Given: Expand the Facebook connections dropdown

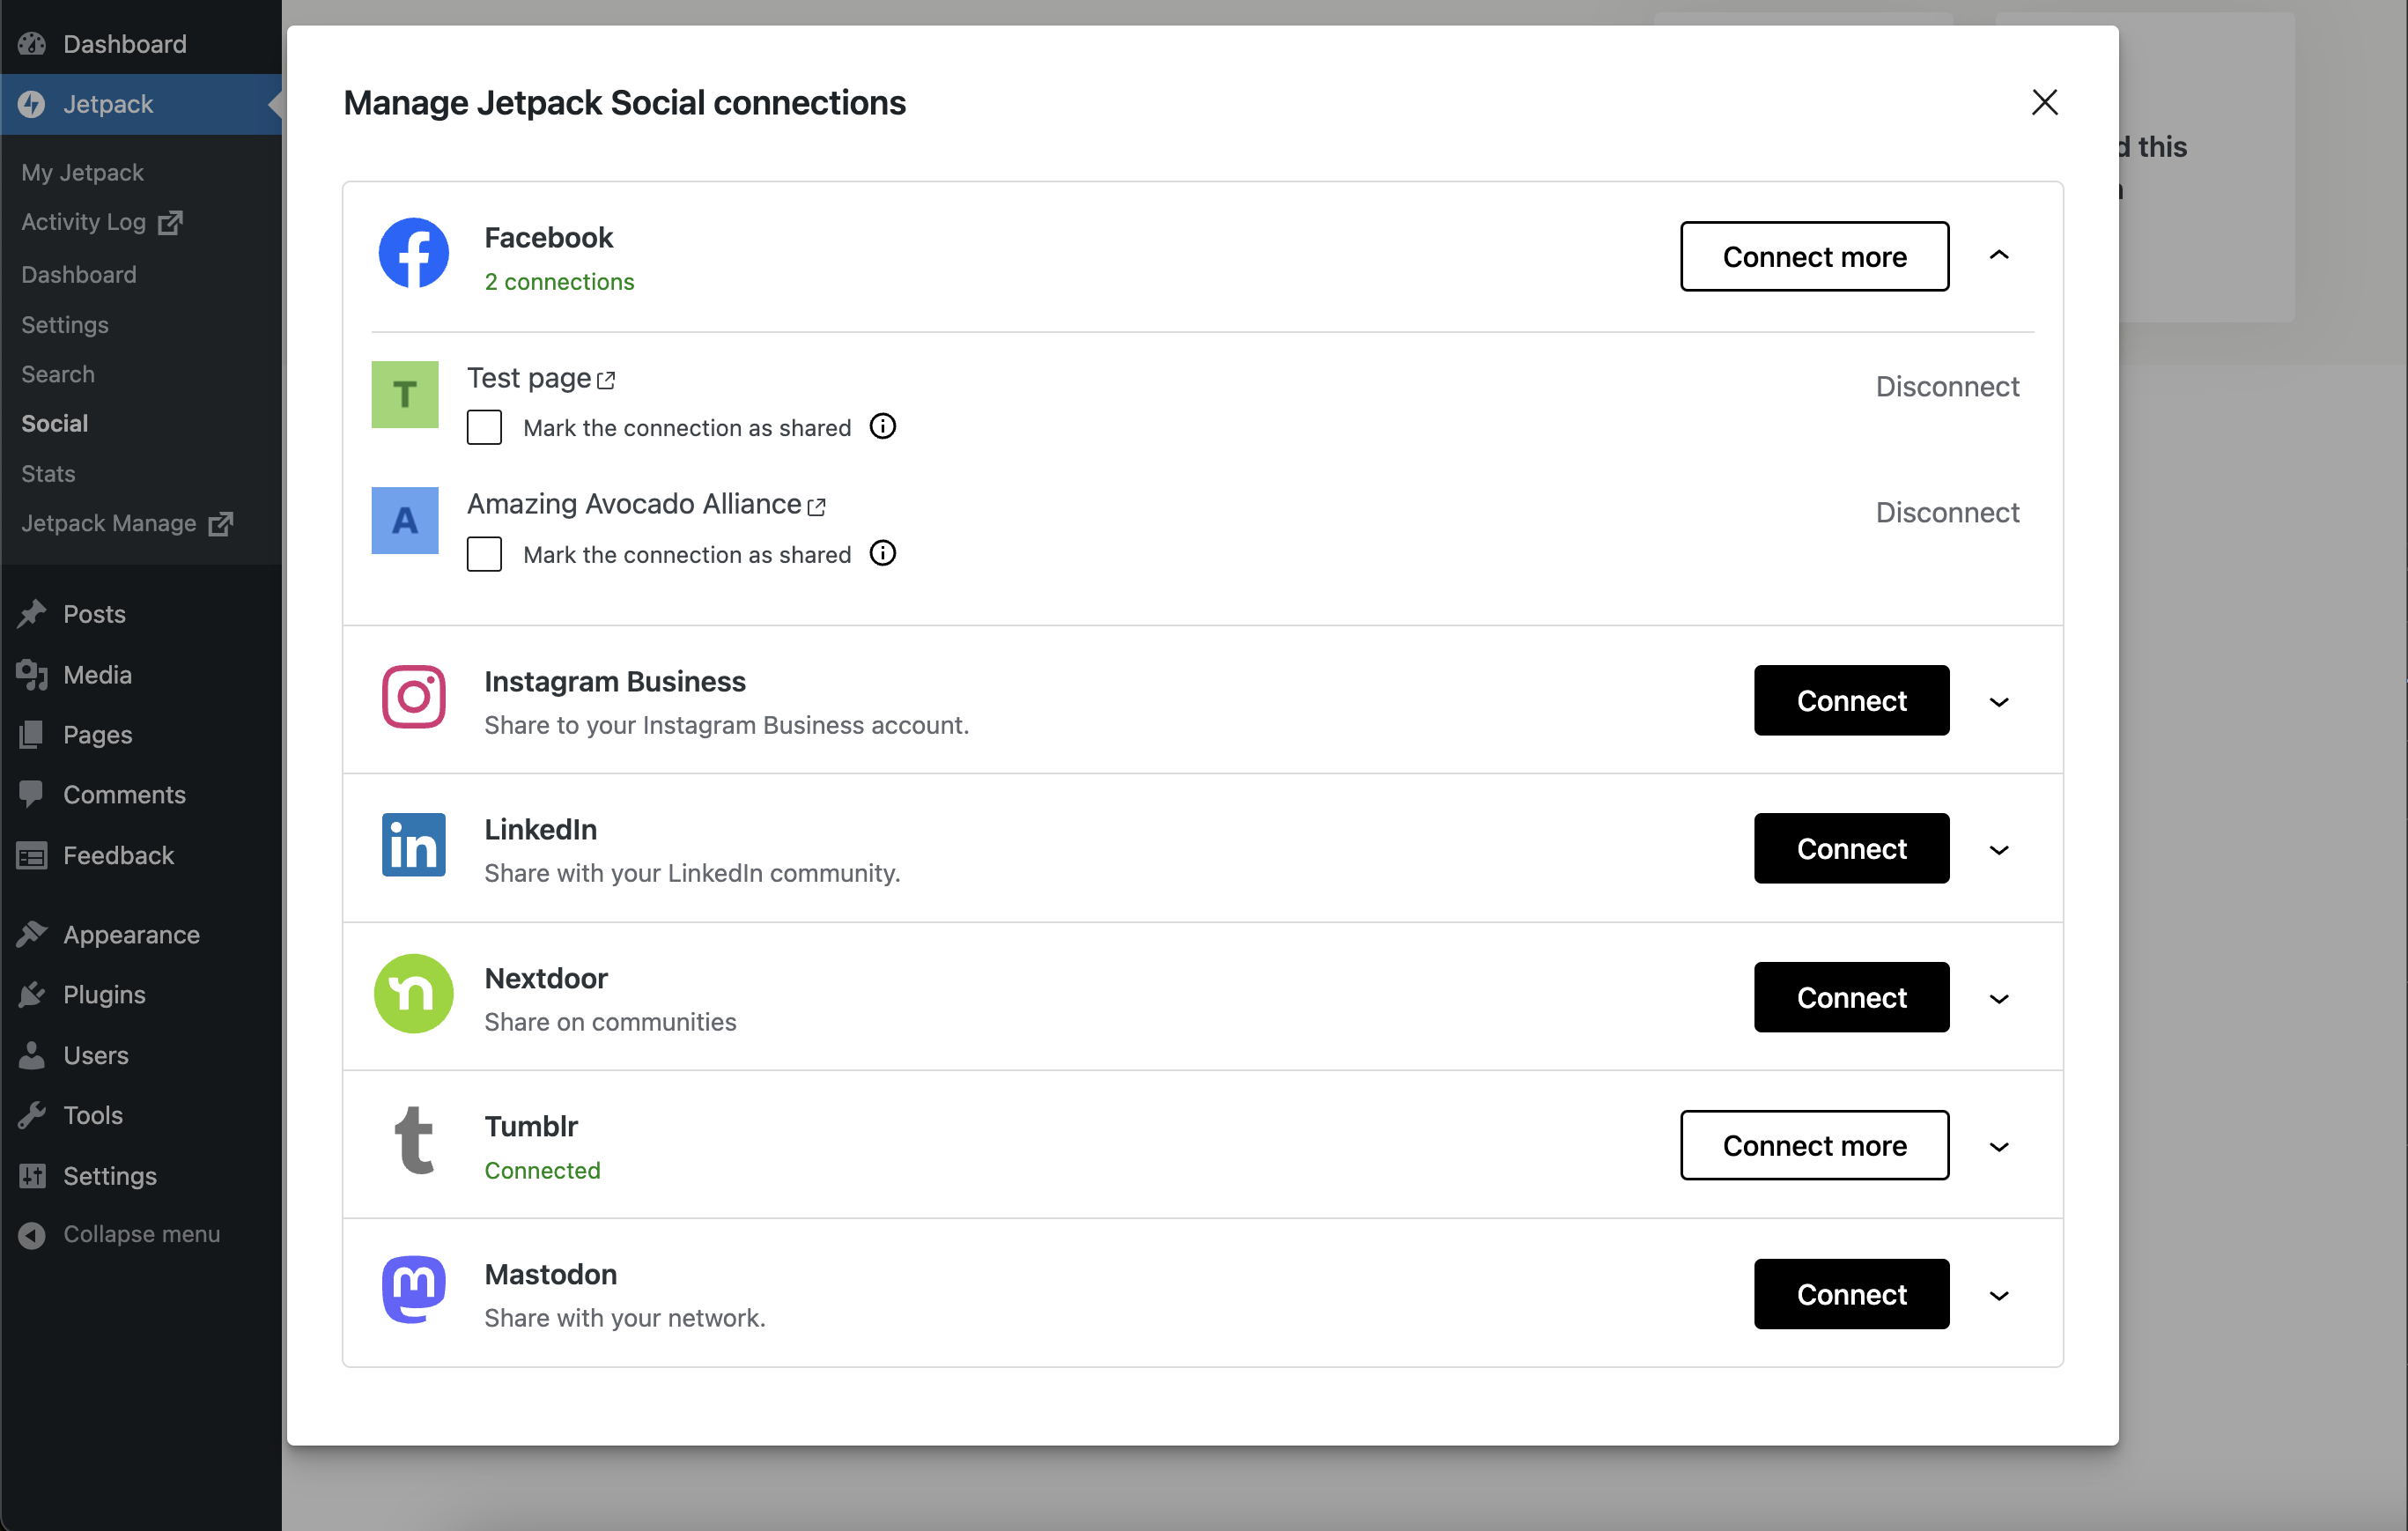Looking at the screenshot, I should click(1998, 256).
